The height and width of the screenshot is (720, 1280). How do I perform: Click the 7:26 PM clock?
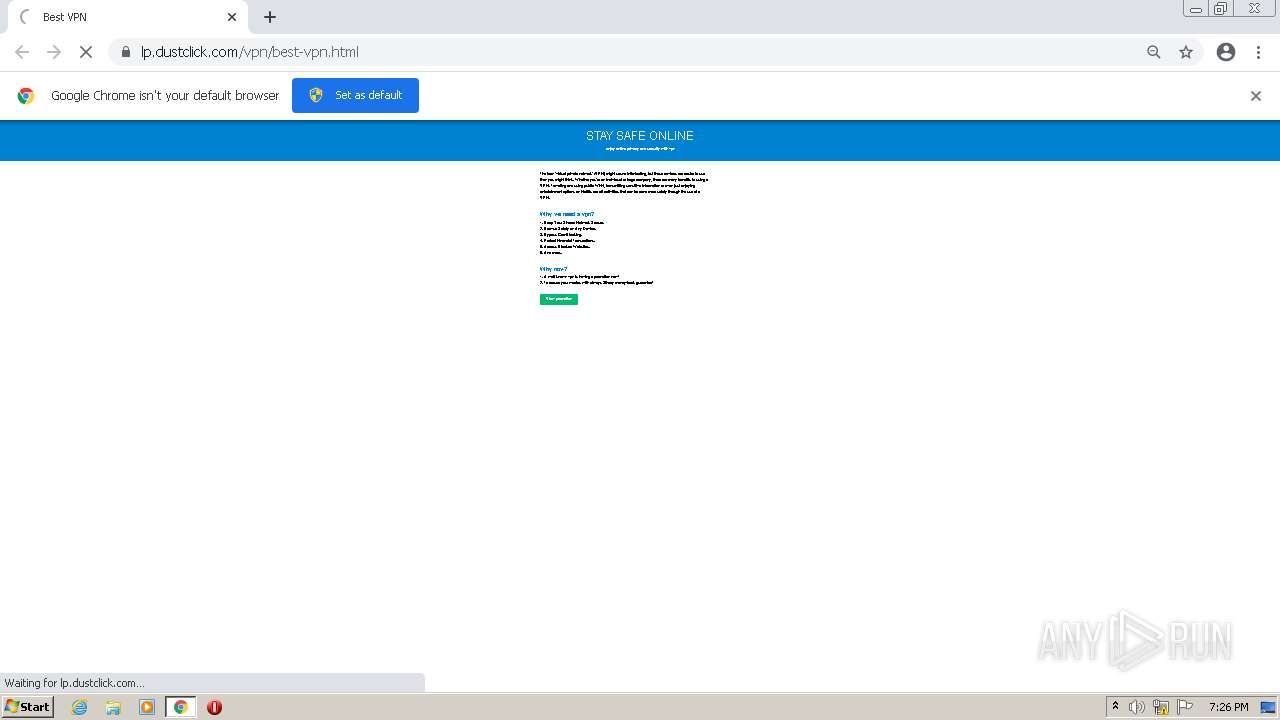(1228, 707)
